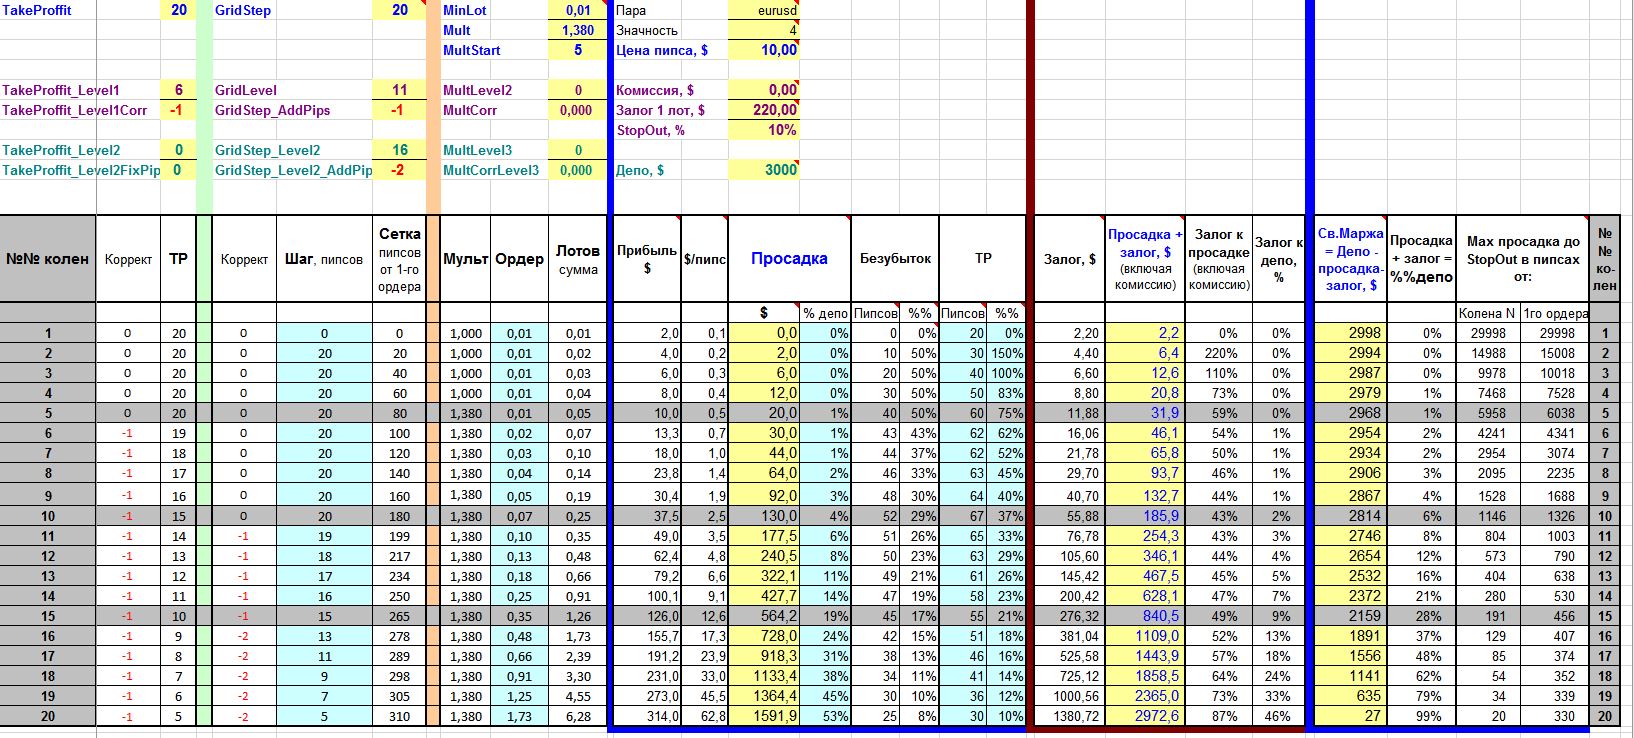Image resolution: width=1634 pixels, height=738 pixels.
Task: Select the Колена N sub-header
Action: (x=1486, y=313)
